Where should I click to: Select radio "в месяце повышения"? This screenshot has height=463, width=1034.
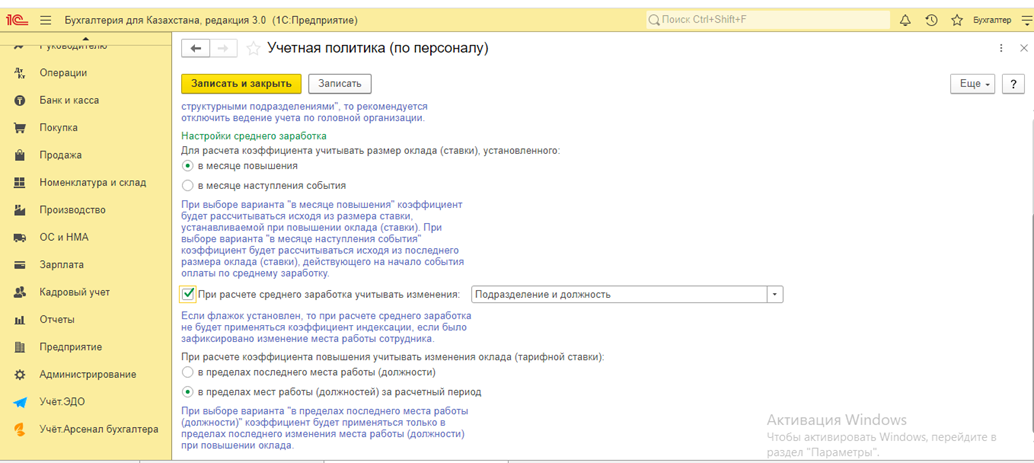pyautogui.click(x=188, y=166)
